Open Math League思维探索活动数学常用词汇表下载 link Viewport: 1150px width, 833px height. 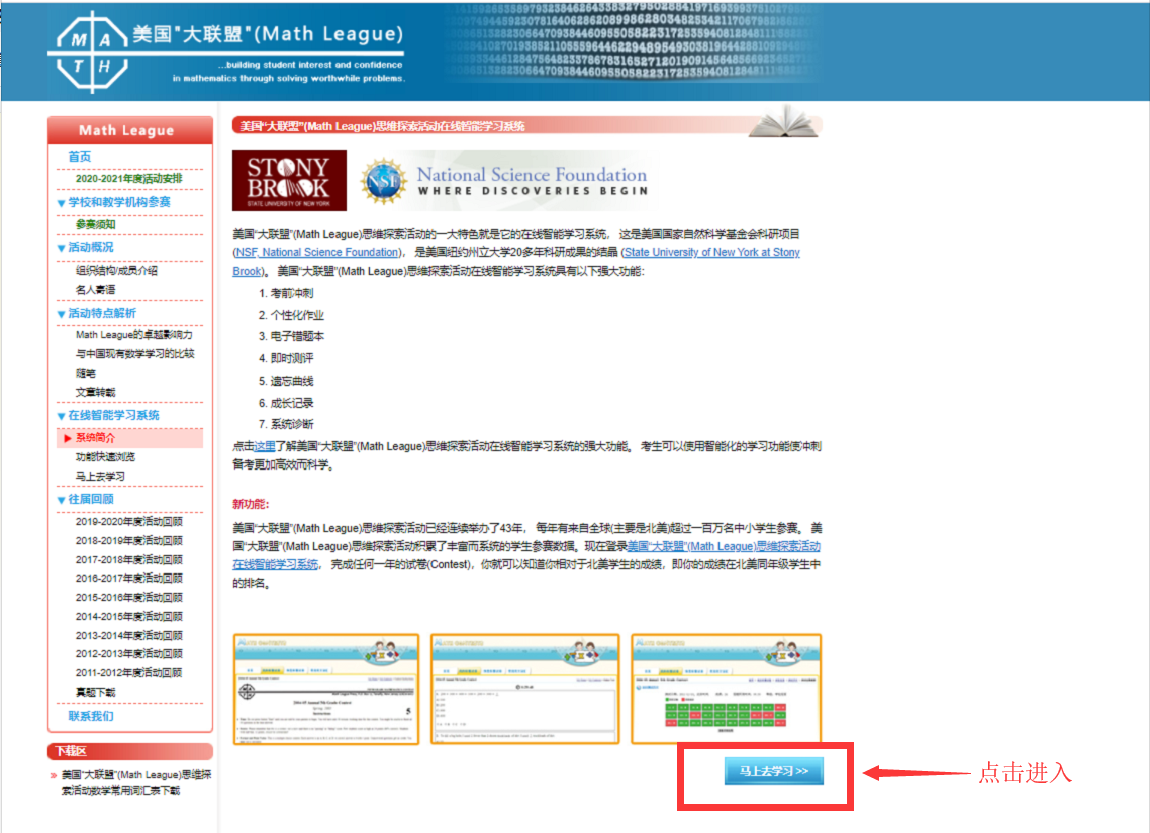tap(136, 783)
